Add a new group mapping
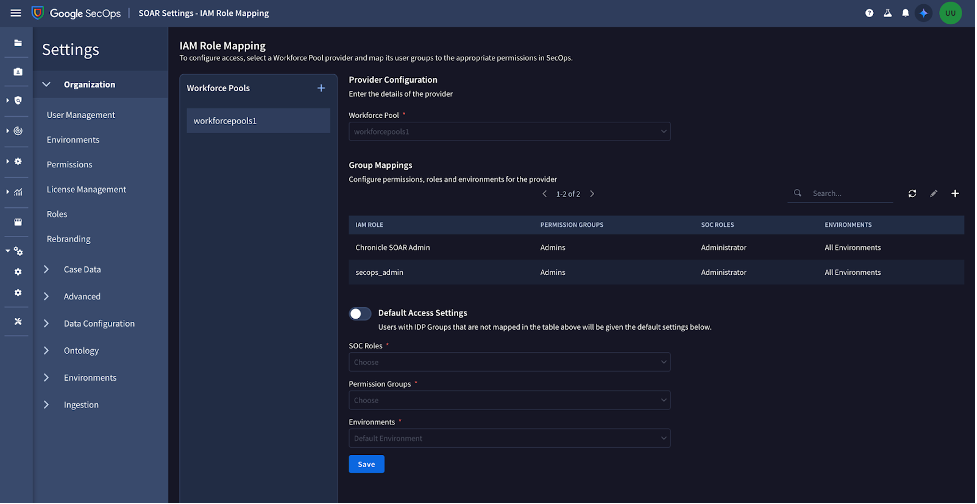 coord(955,193)
